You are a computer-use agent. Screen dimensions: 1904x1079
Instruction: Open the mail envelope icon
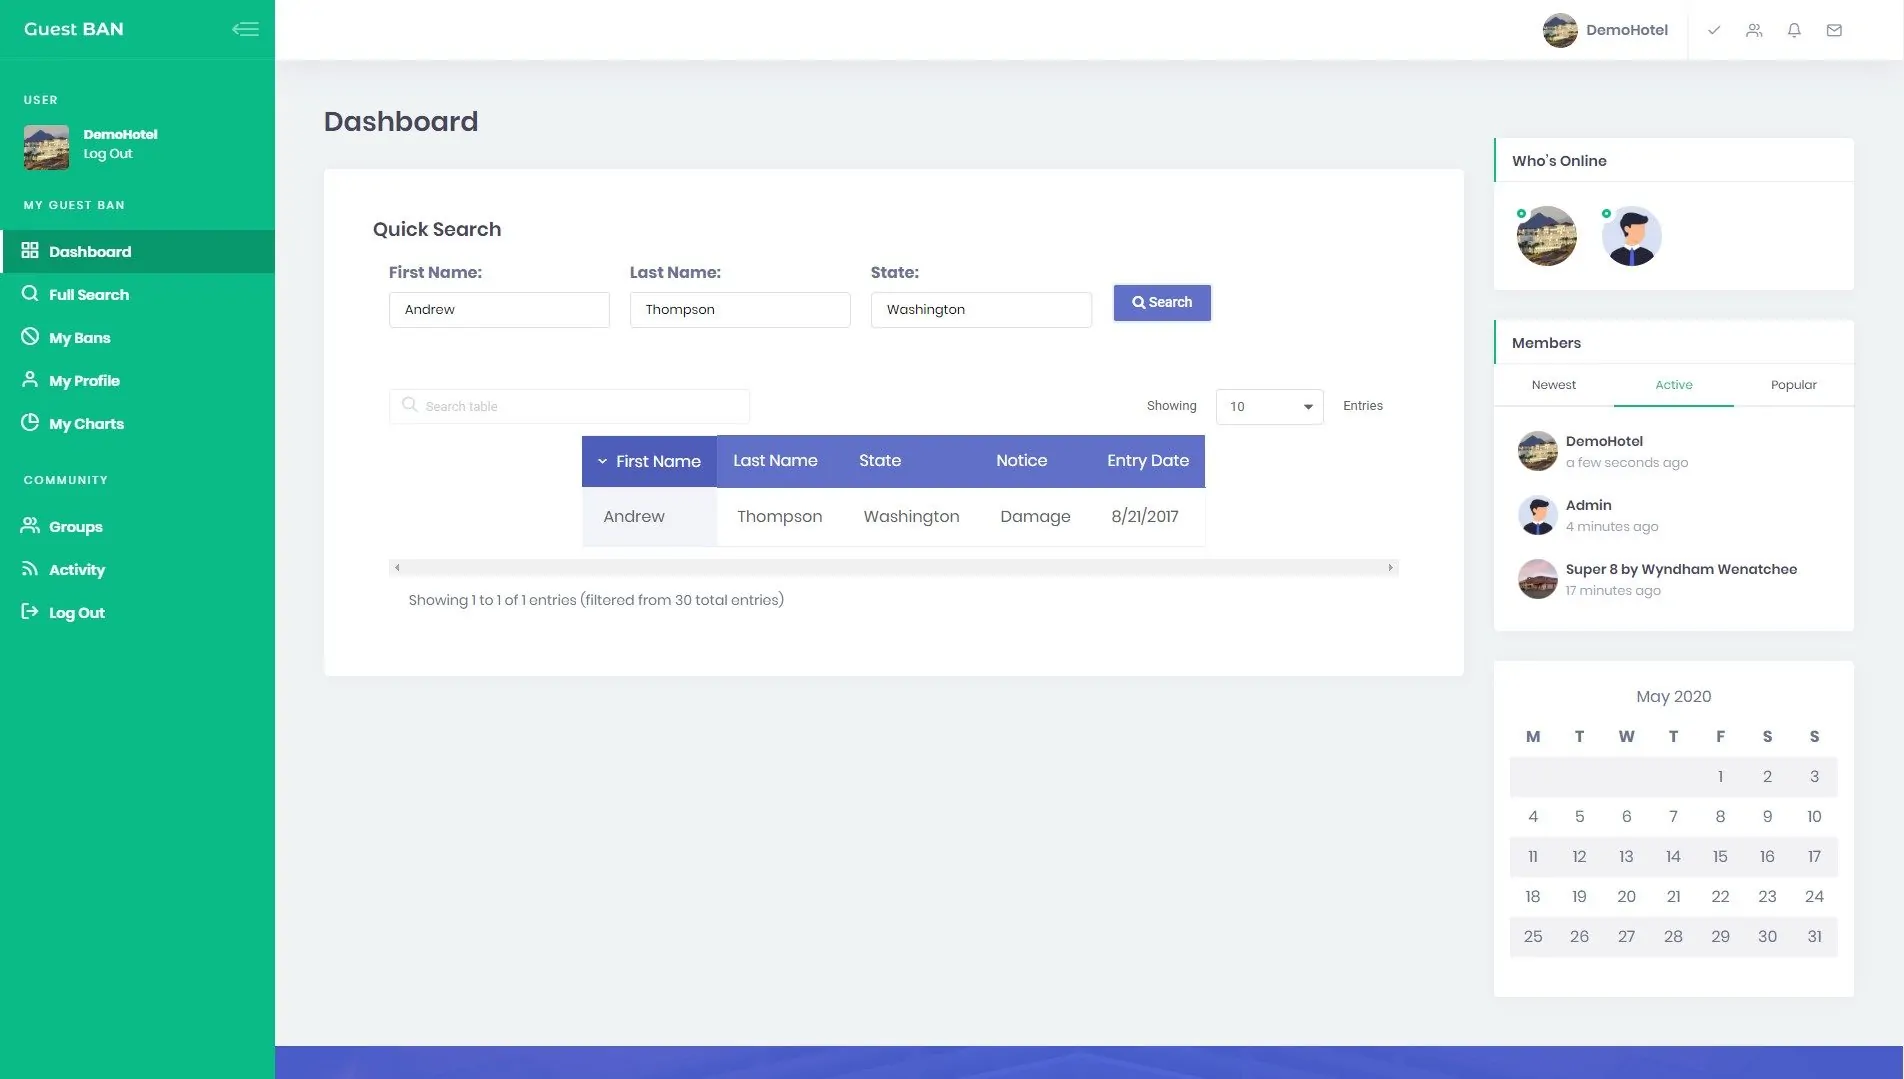[x=1833, y=30]
